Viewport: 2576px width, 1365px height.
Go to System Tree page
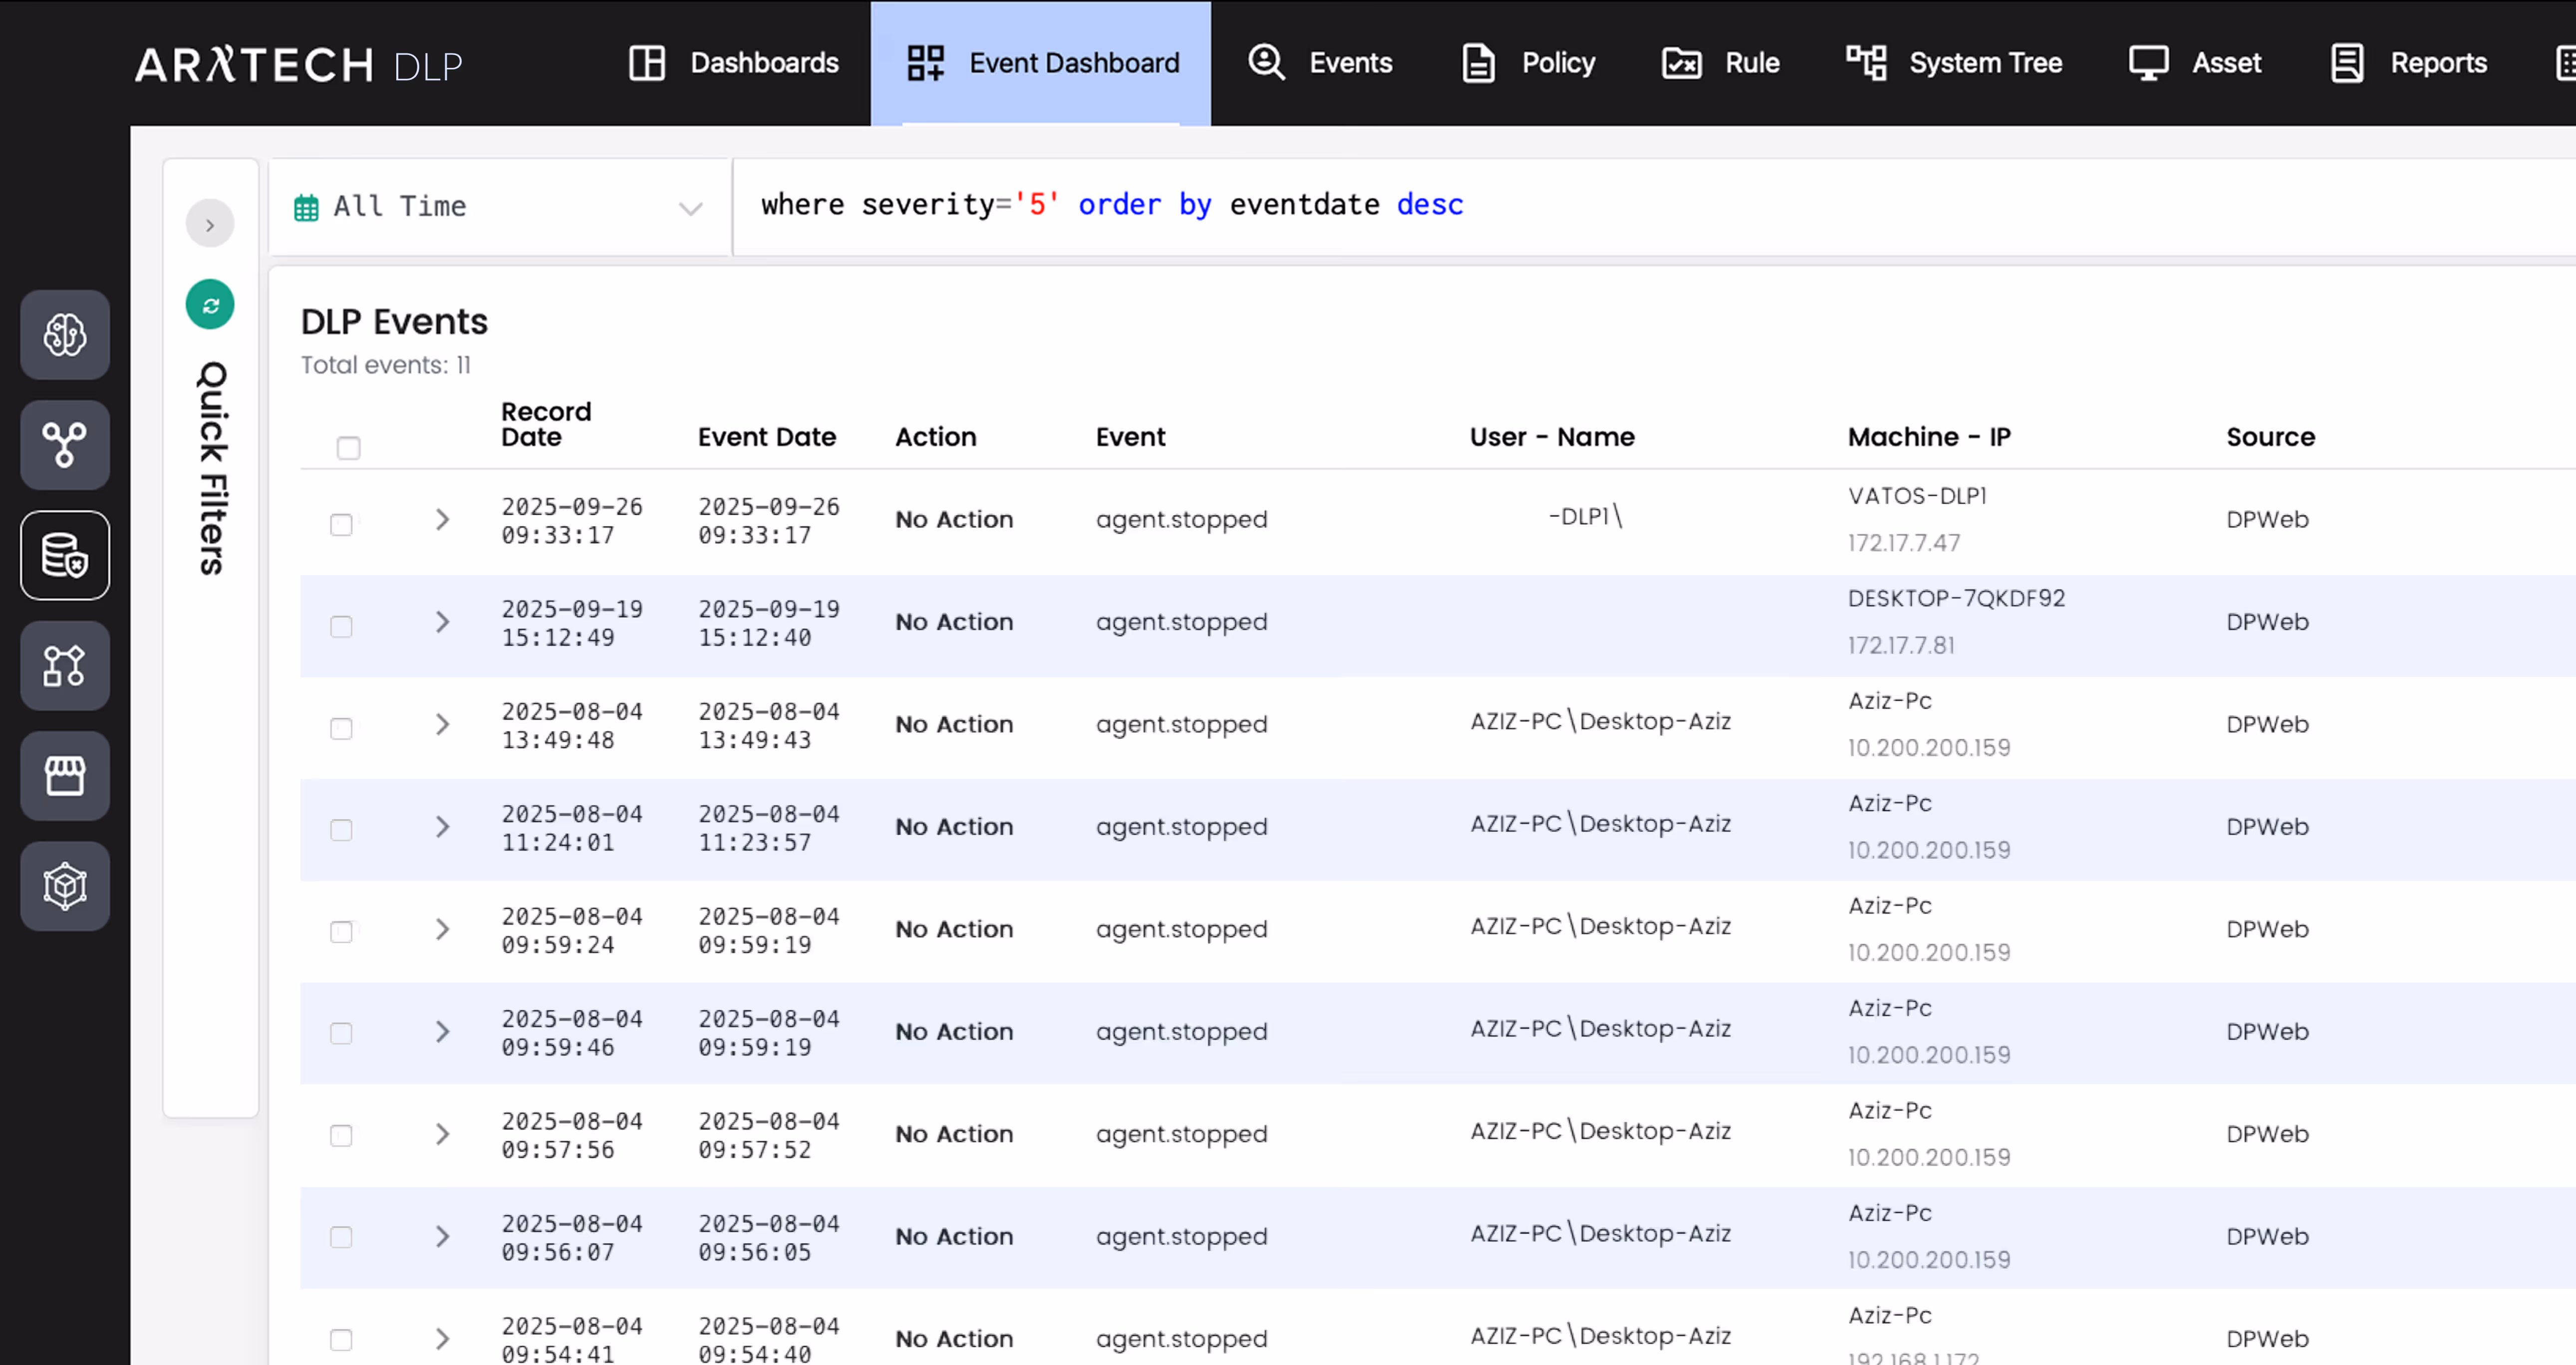[x=1954, y=63]
